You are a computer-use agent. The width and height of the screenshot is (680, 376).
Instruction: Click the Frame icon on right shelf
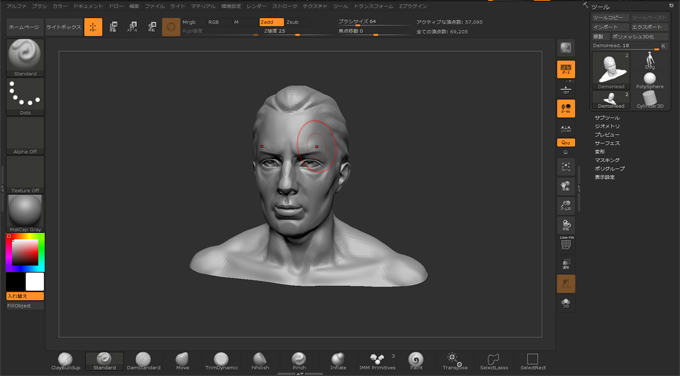point(566,167)
